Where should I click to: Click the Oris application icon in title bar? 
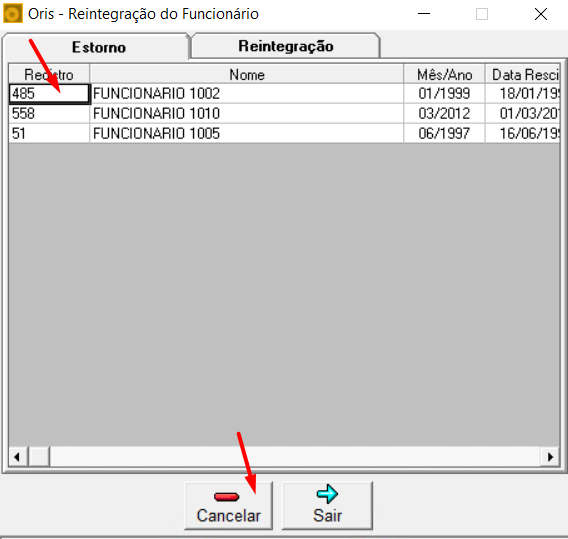click(13, 13)
